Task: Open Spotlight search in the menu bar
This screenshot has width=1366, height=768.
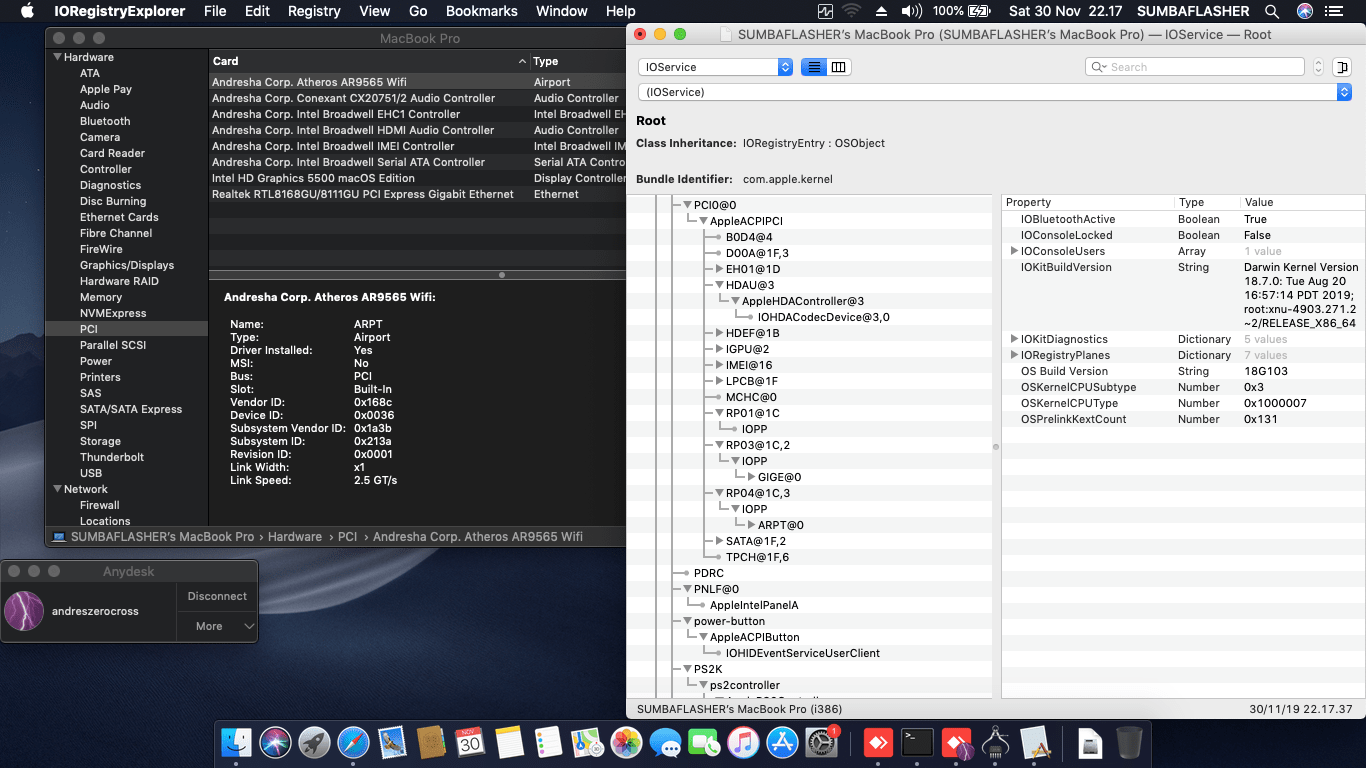Action: 1272,11
